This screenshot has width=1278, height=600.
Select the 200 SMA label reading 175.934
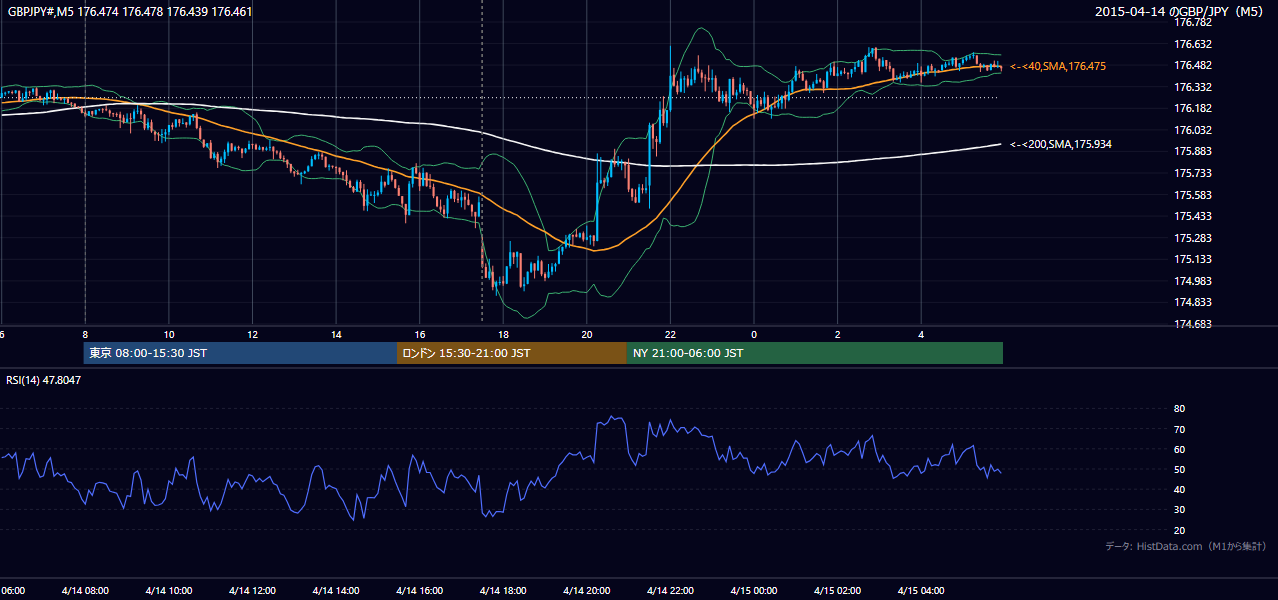1061,144
